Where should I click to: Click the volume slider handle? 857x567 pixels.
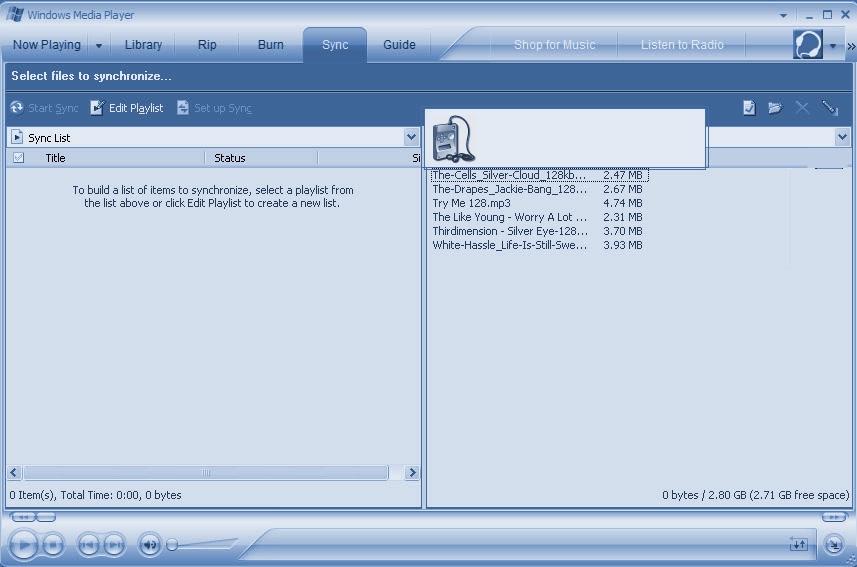click(x=172, y=545)
